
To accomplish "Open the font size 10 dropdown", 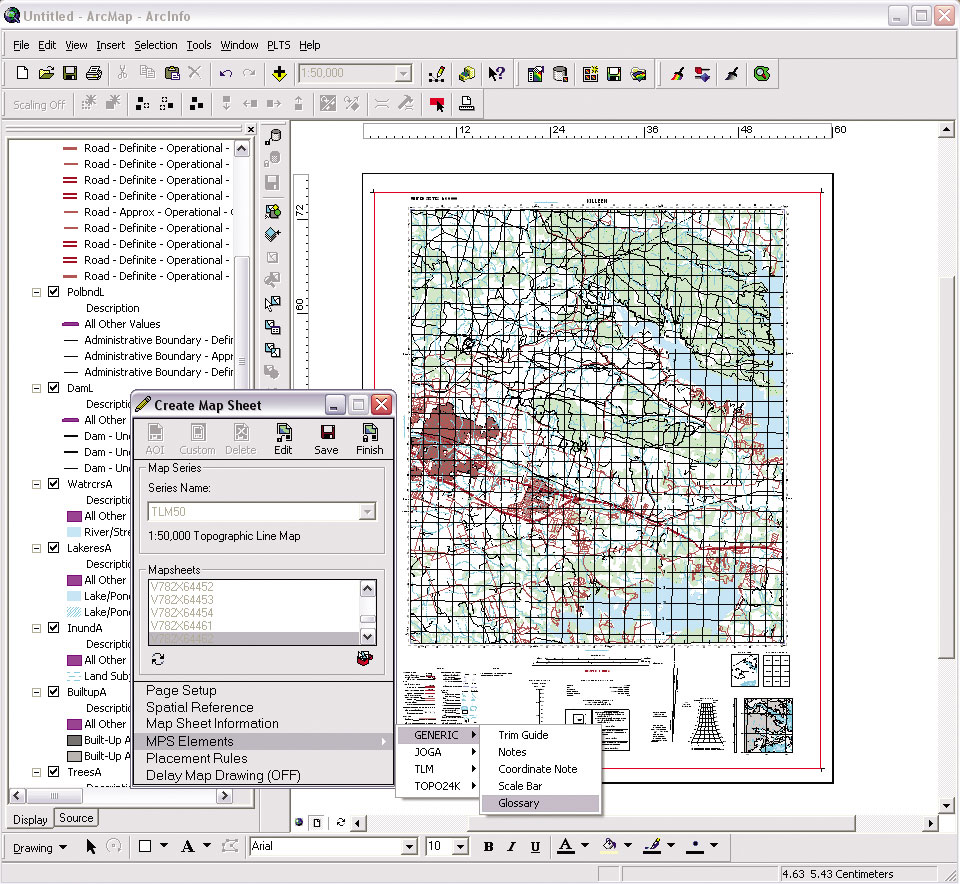I will coord(460,847).
